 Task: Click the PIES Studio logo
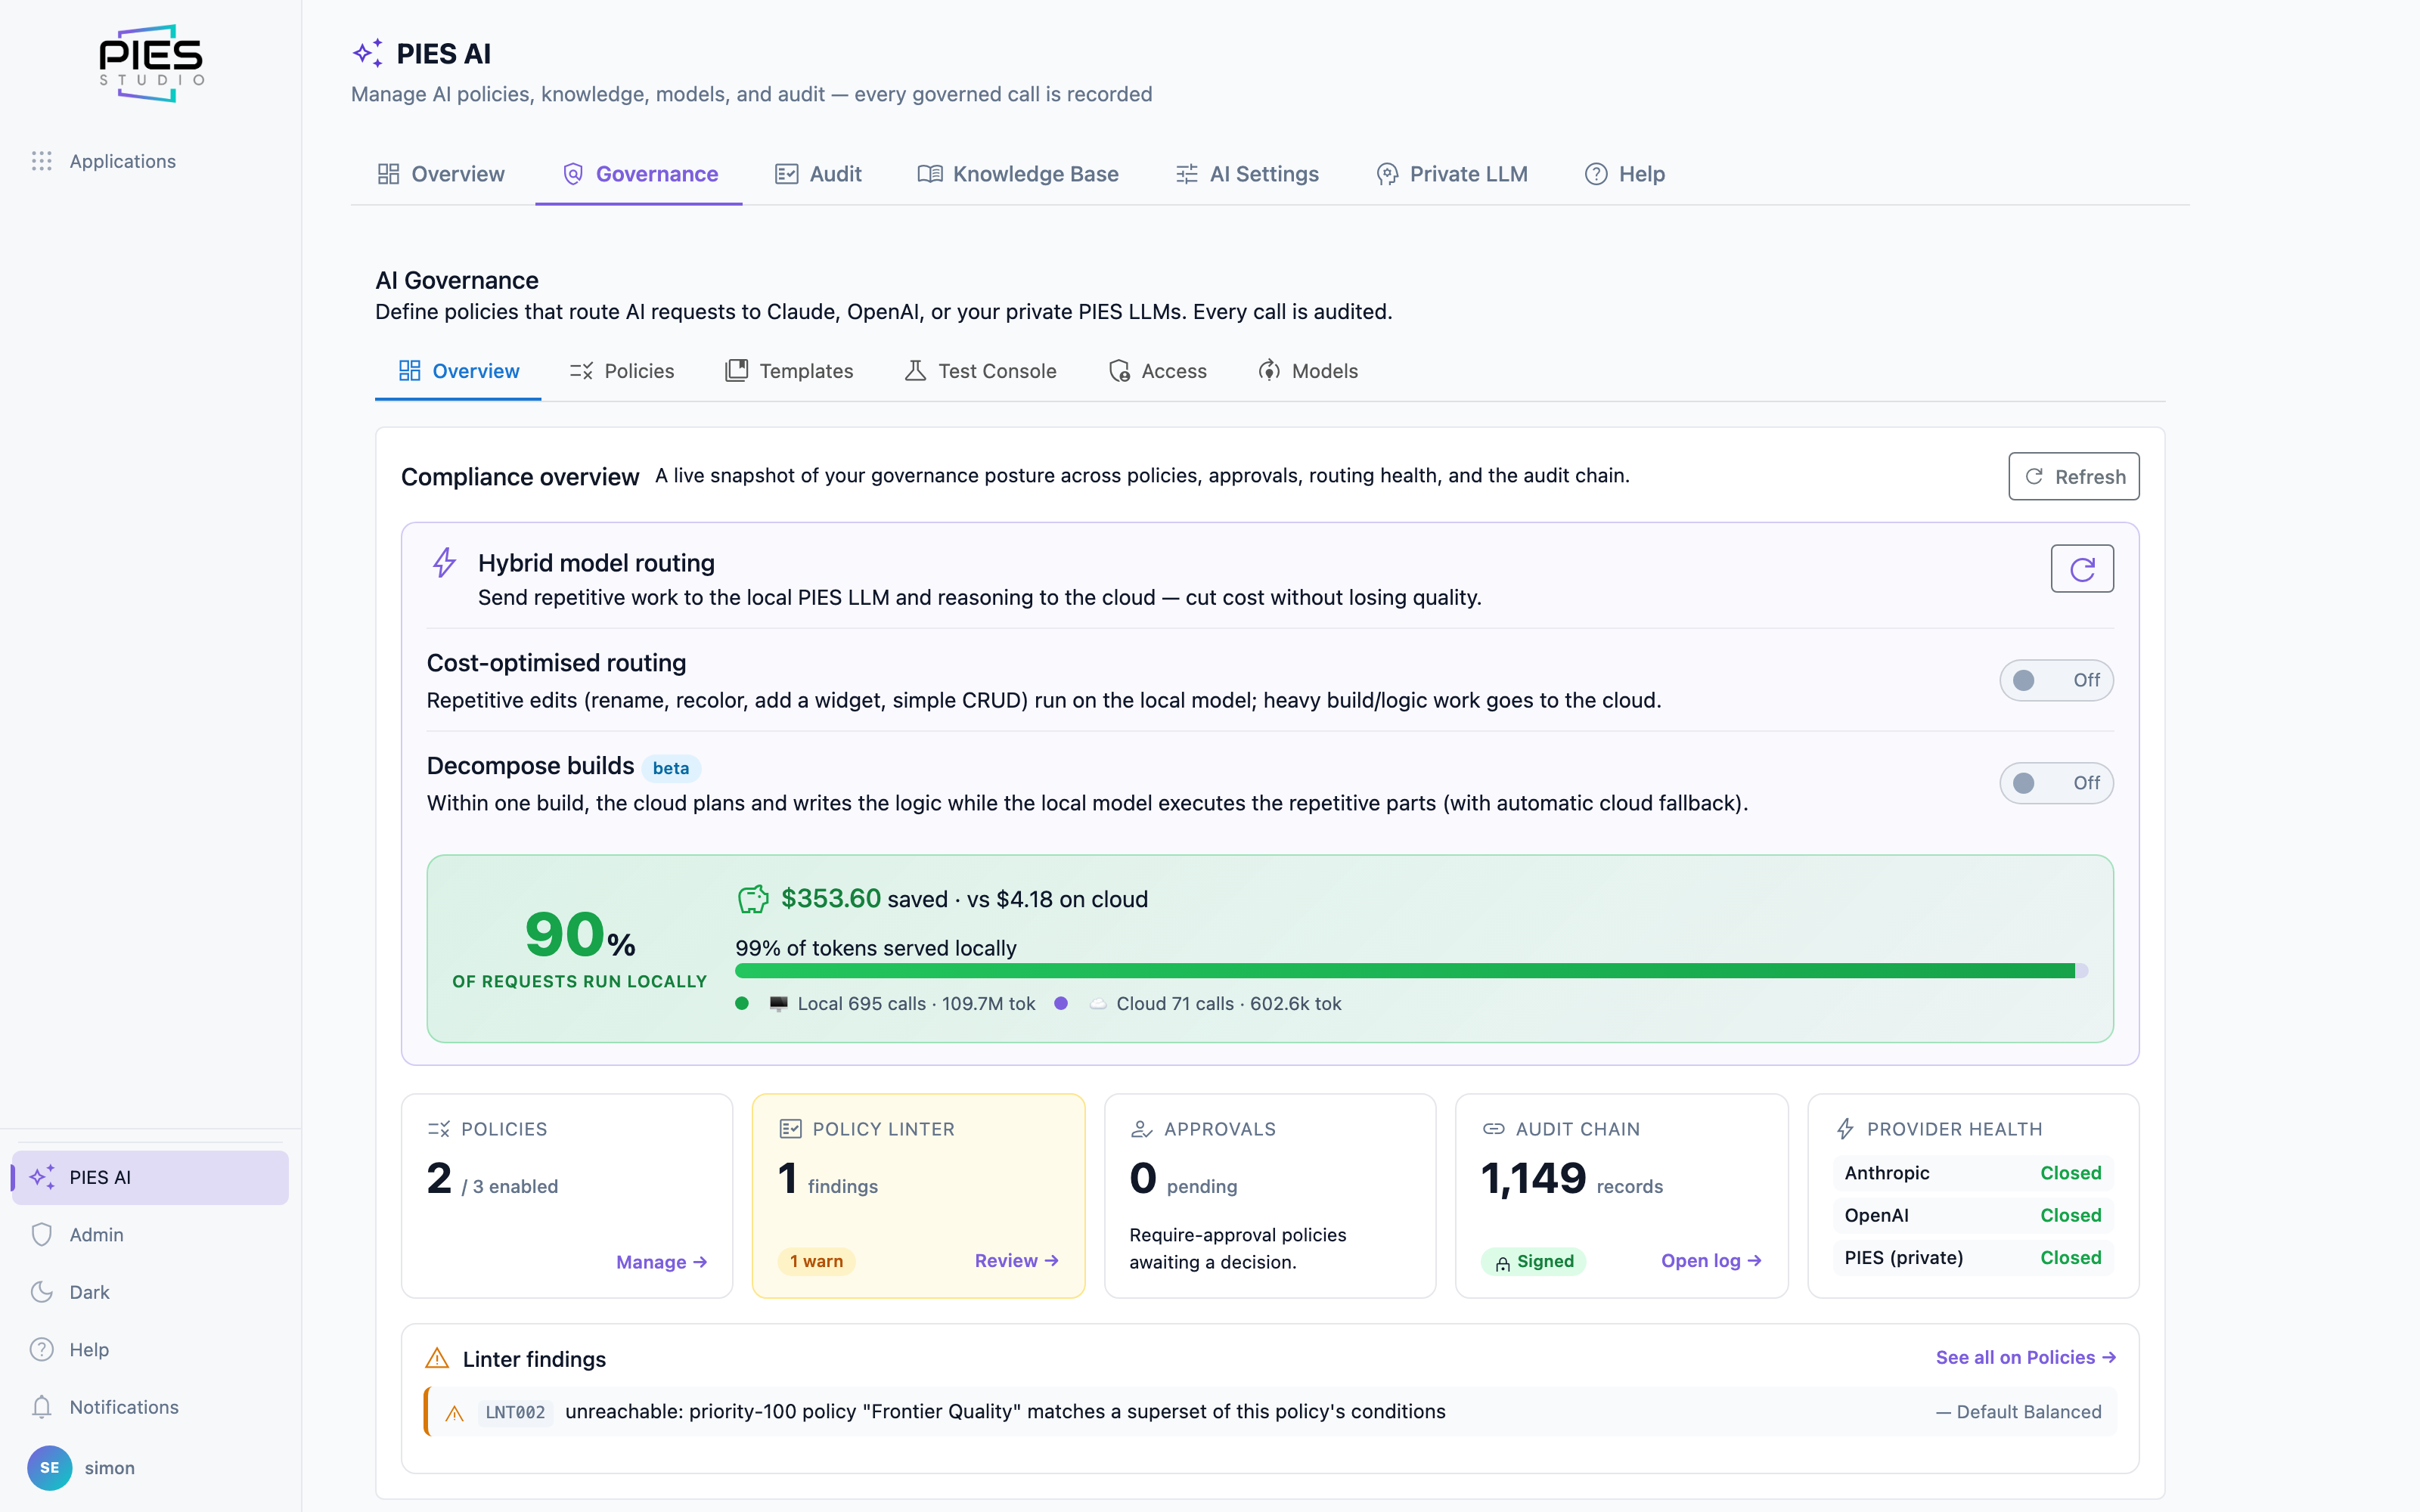[x=151, y=63]
